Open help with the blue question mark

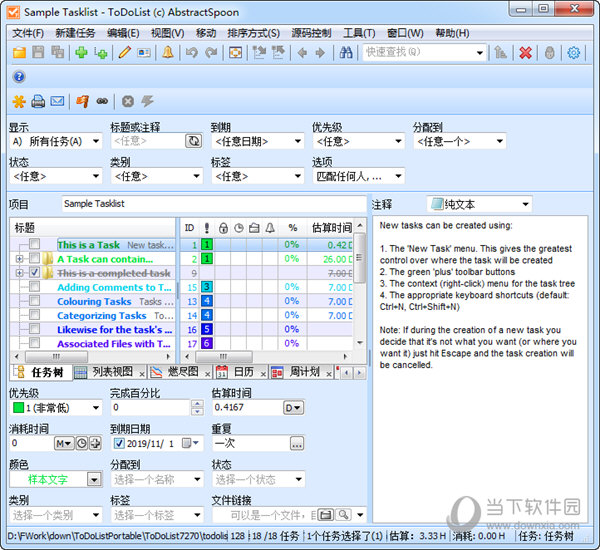coord(19,77)
